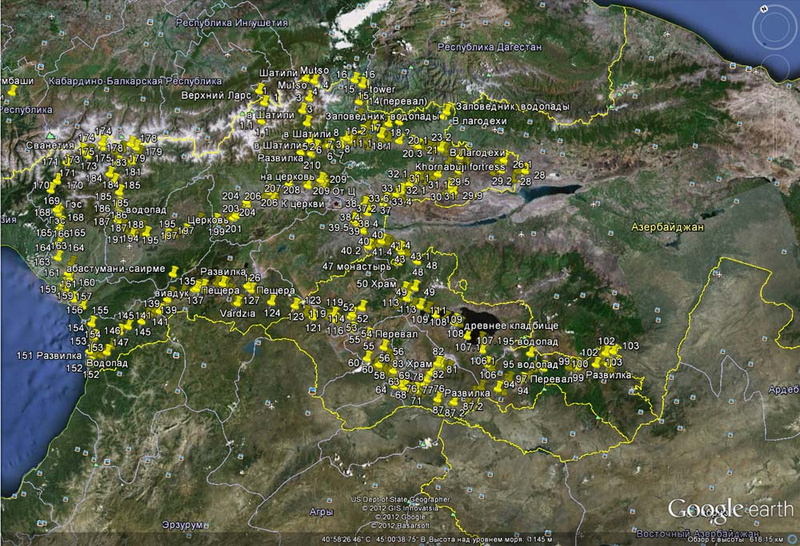Viewport: 800px width, 546px height.
Task: Click the yellow pin above the 'Vardzia' label
Action: click(x=238, y=301)
